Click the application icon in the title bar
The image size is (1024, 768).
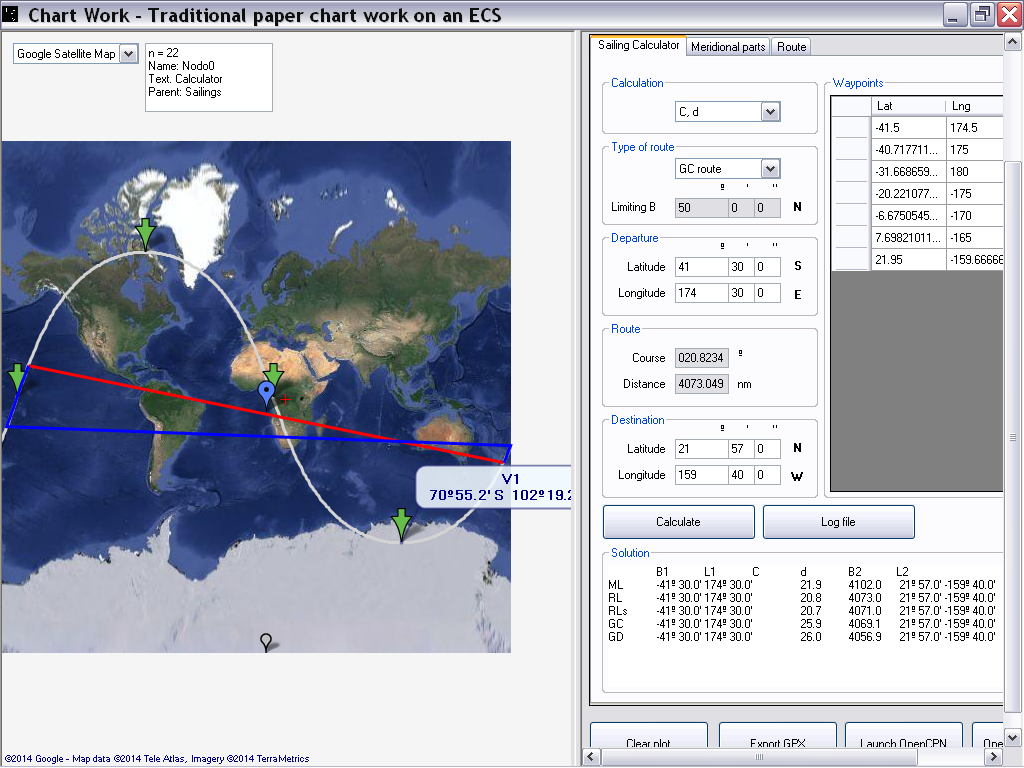(11, 14)
